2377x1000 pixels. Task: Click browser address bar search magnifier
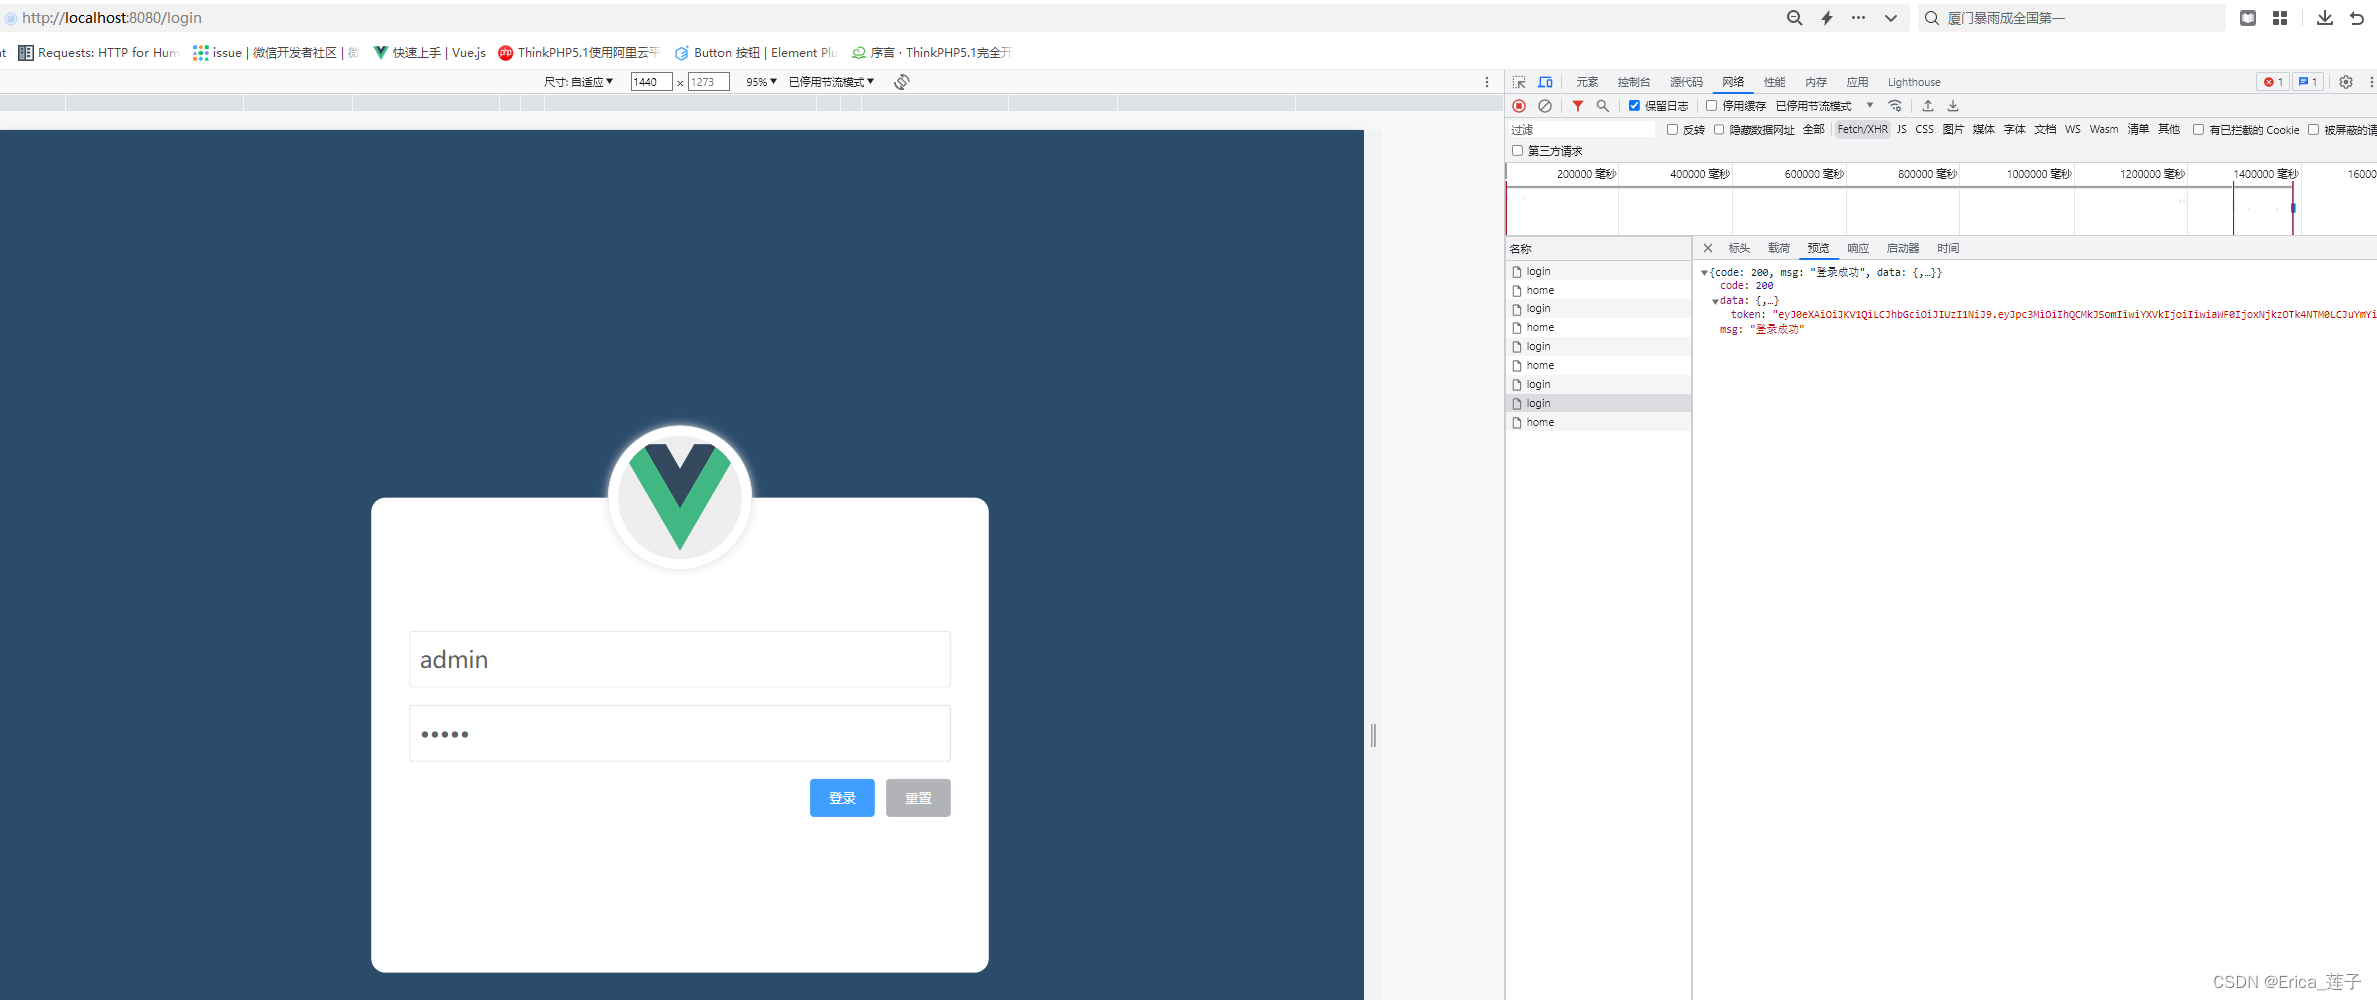1795,18
